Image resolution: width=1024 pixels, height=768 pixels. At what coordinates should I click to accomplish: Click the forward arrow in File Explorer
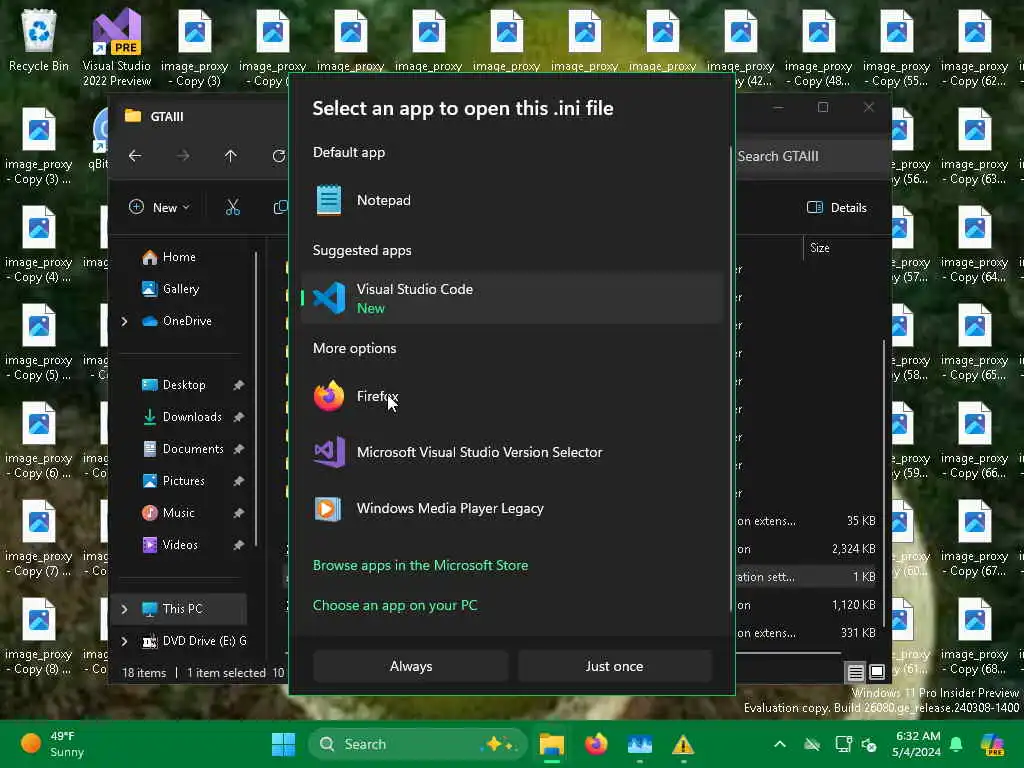click(183, 156)
